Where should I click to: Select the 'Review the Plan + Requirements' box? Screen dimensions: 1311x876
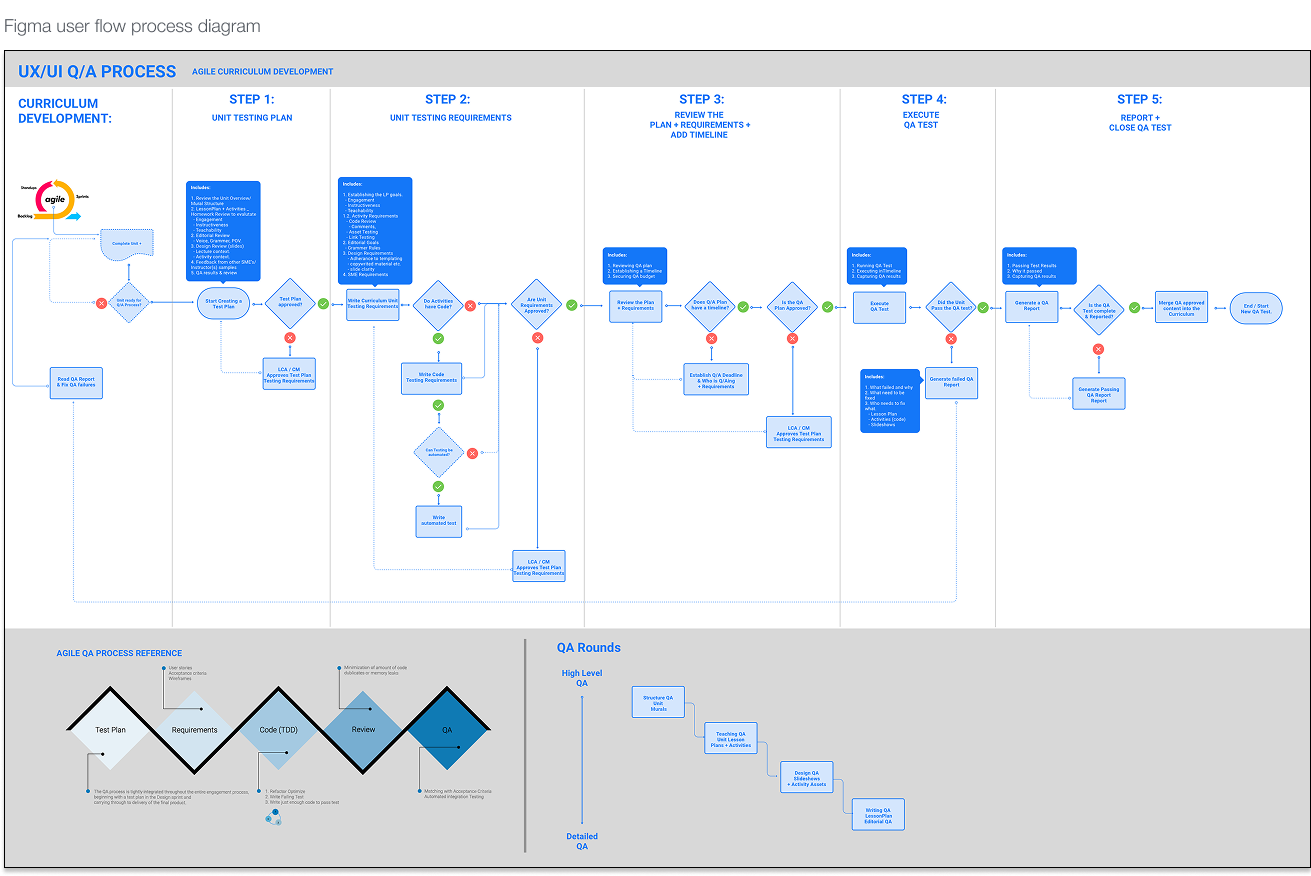pos(635,305)
